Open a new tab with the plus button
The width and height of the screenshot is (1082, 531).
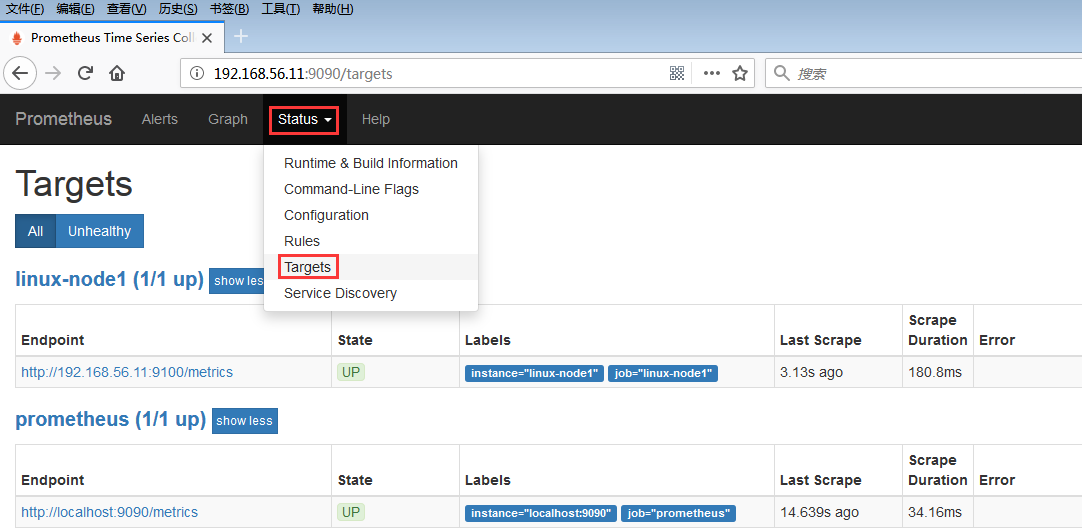pyautogui.click(x=241, y=37)
